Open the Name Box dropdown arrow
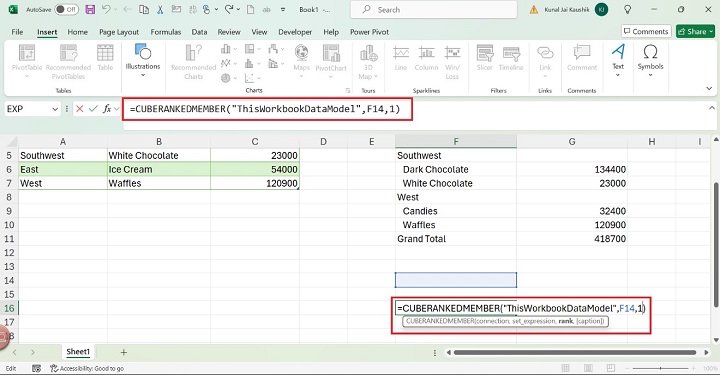Viewport: 720px width, 375px height. click(55, 109)
